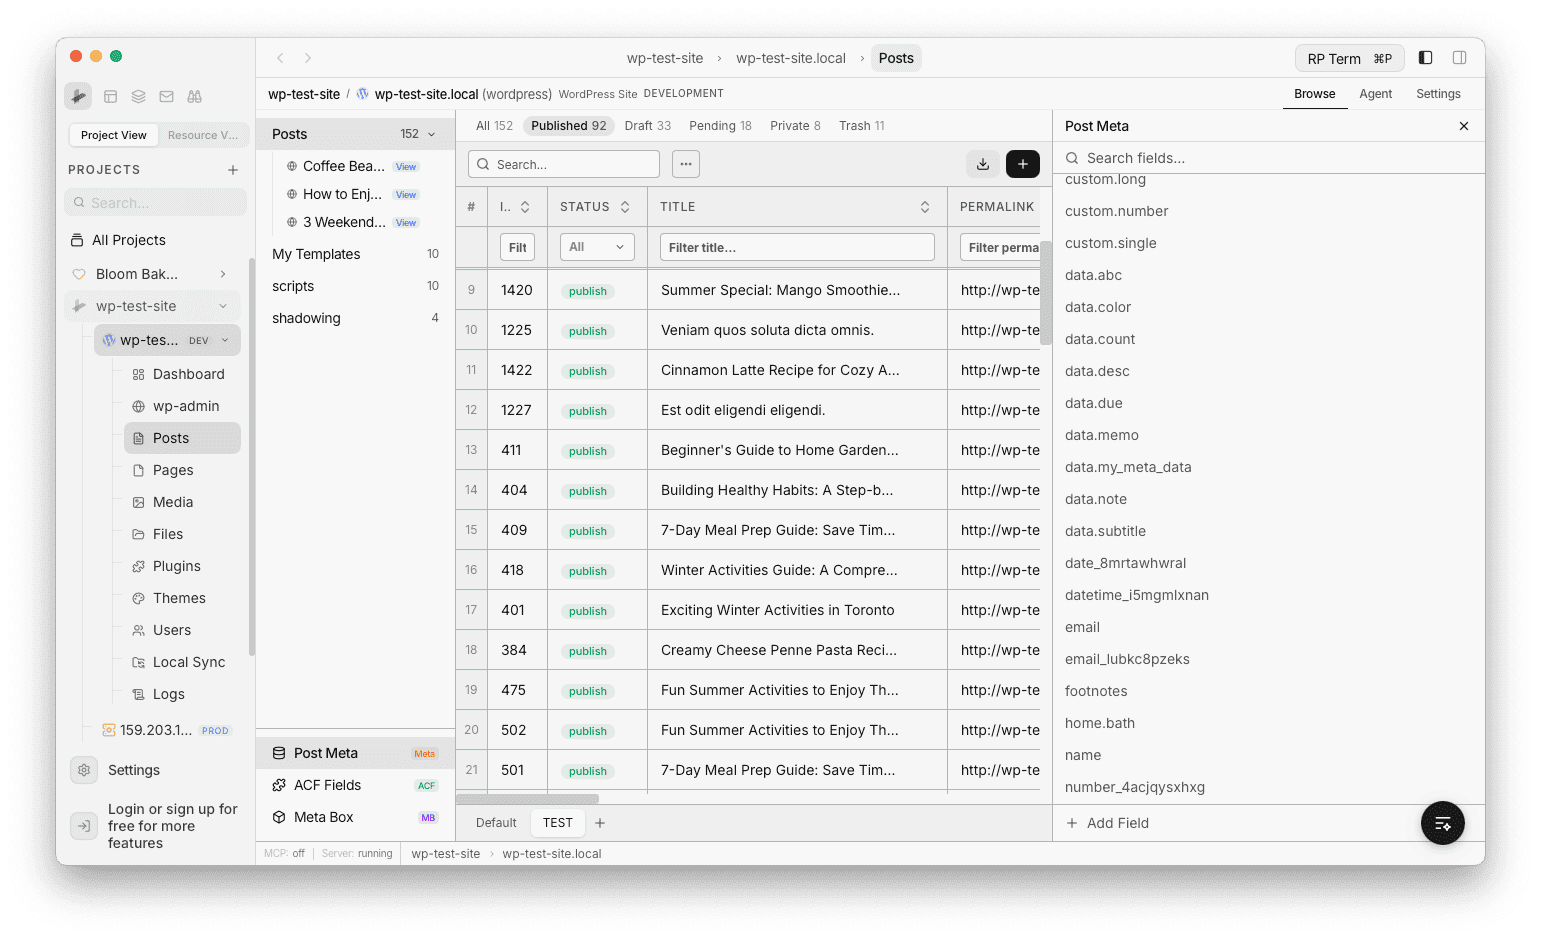Click the layout/grid icon beside the hammer icon
The width and height of the screenshot is (1541, 939).
110,96
